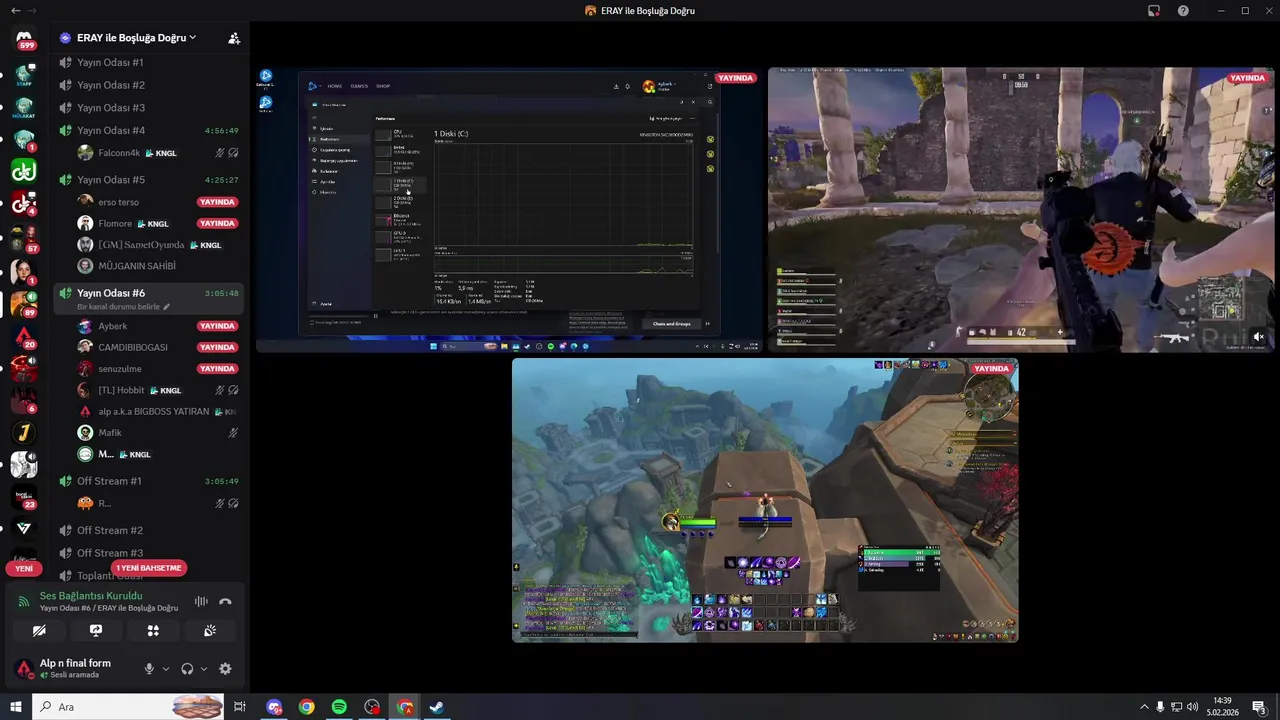
Task: Open the STAFF server icon
Action: [x=24, y=74]
